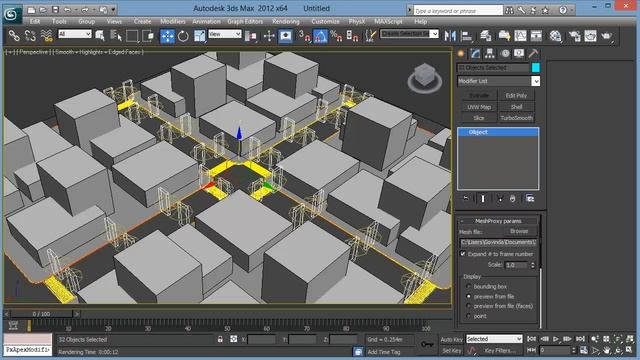Image resolution: width=640 pixels, height=360 pixels.
Task: Open the Curve Editor
Action: point(520,36)
